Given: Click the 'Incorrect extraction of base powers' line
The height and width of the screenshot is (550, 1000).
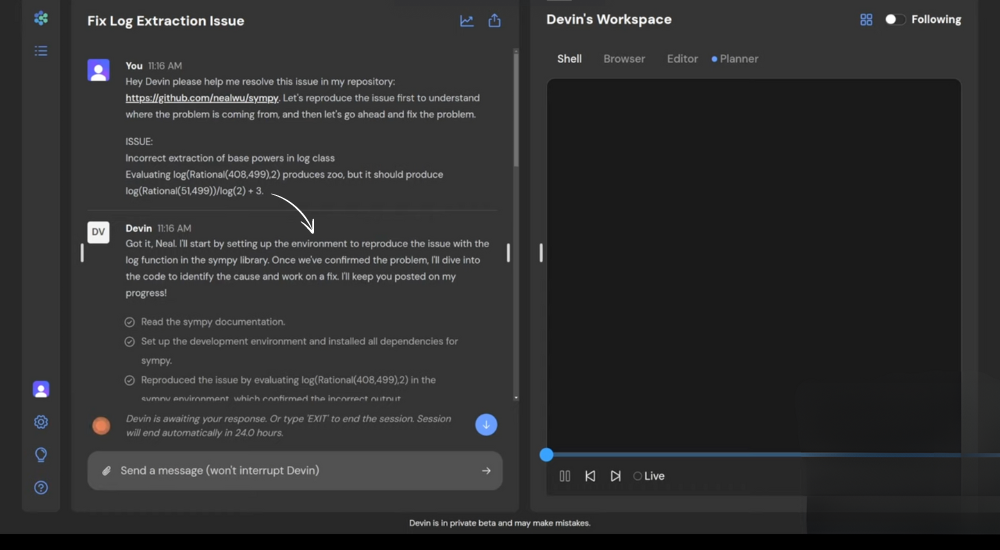Looking at the screenshot, I should click(230, 158).
